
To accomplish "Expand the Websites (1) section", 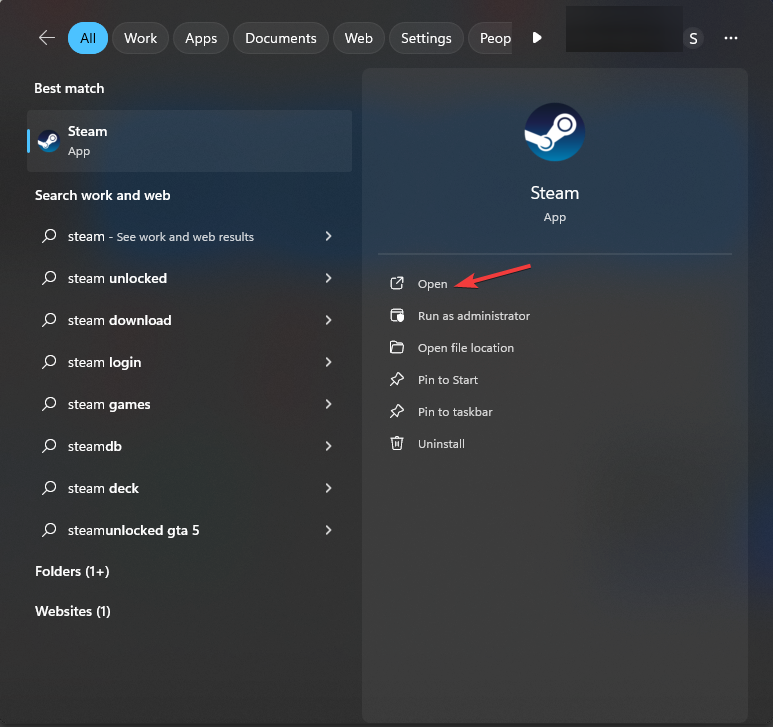I will tap(72, 611).
